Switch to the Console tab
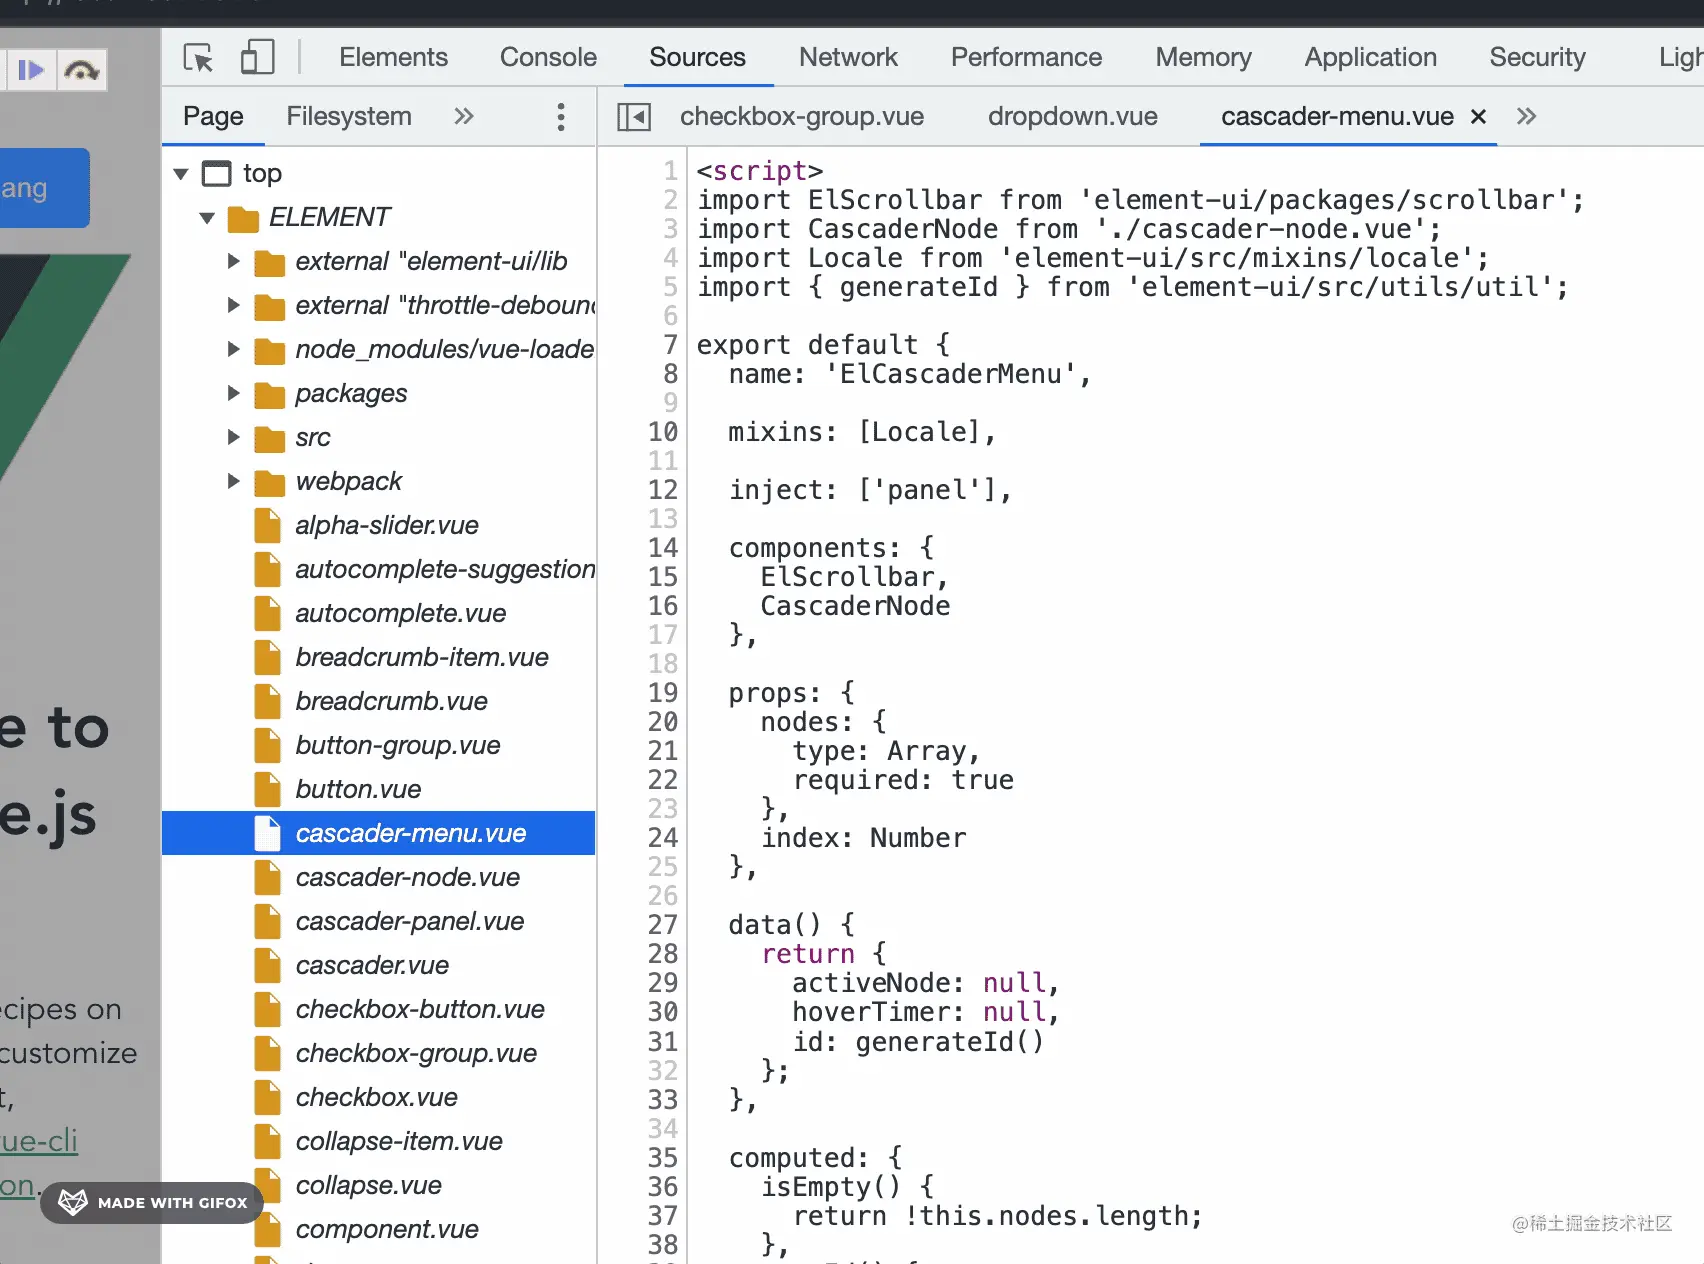 [x=548, y=57]
